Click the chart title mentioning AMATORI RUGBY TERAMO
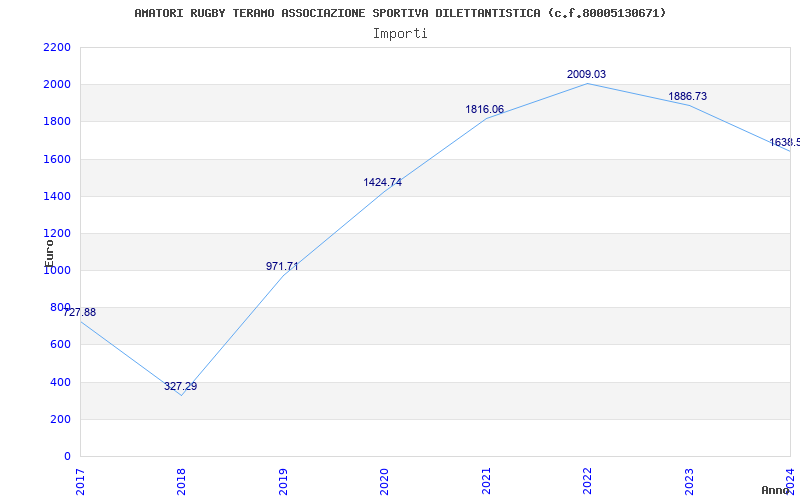Screen dimensions: 800x500 400,13
